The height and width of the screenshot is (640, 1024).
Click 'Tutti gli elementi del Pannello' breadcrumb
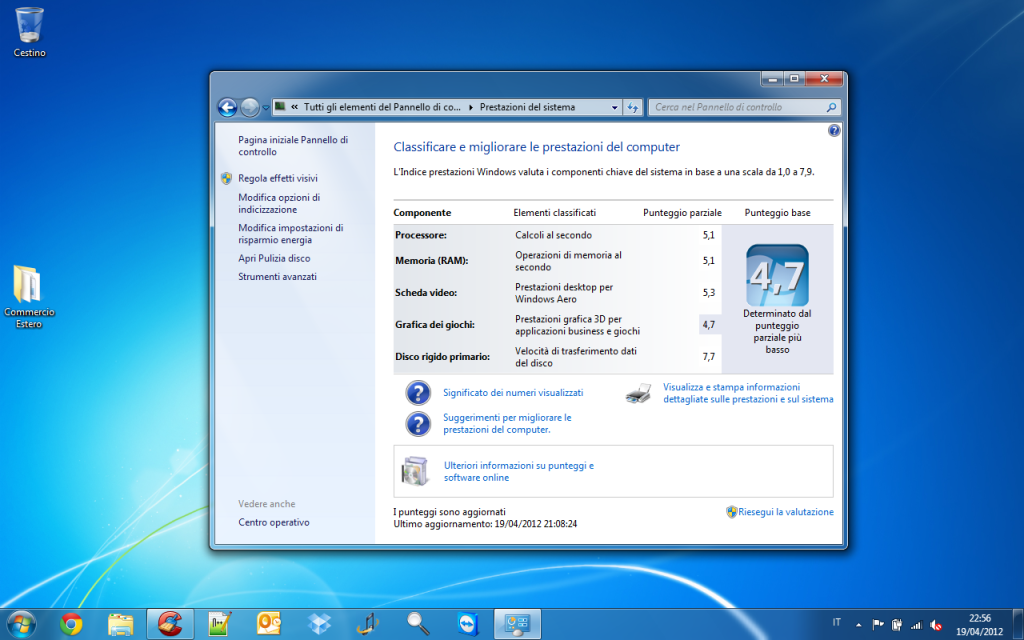[381, 107]
